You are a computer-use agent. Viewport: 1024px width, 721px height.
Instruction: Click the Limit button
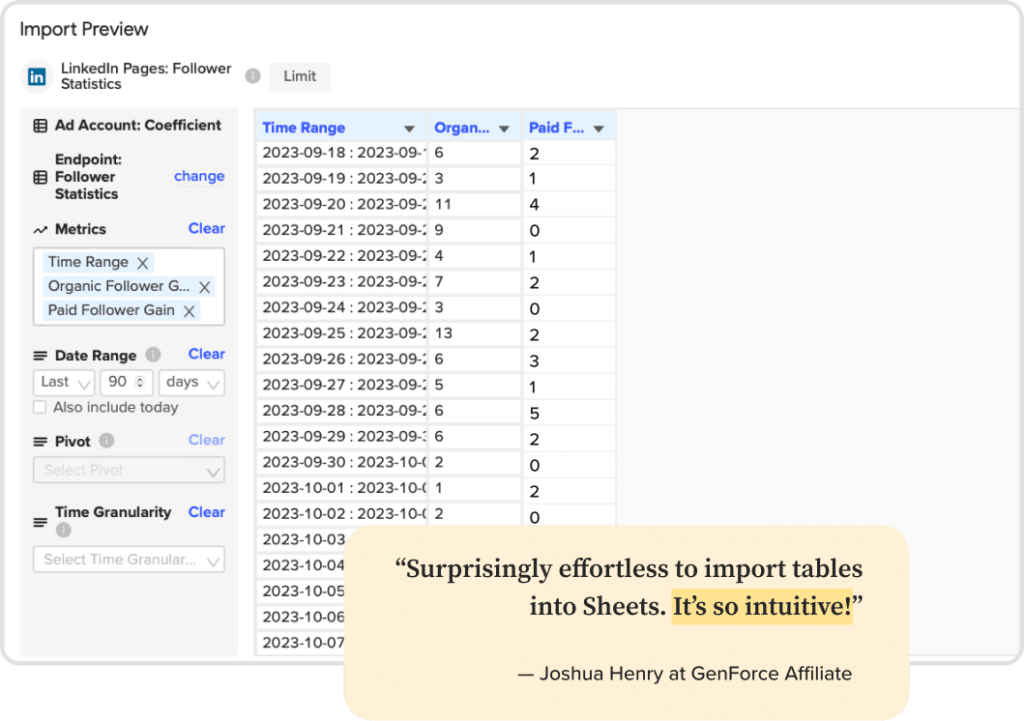pos(300,76)
